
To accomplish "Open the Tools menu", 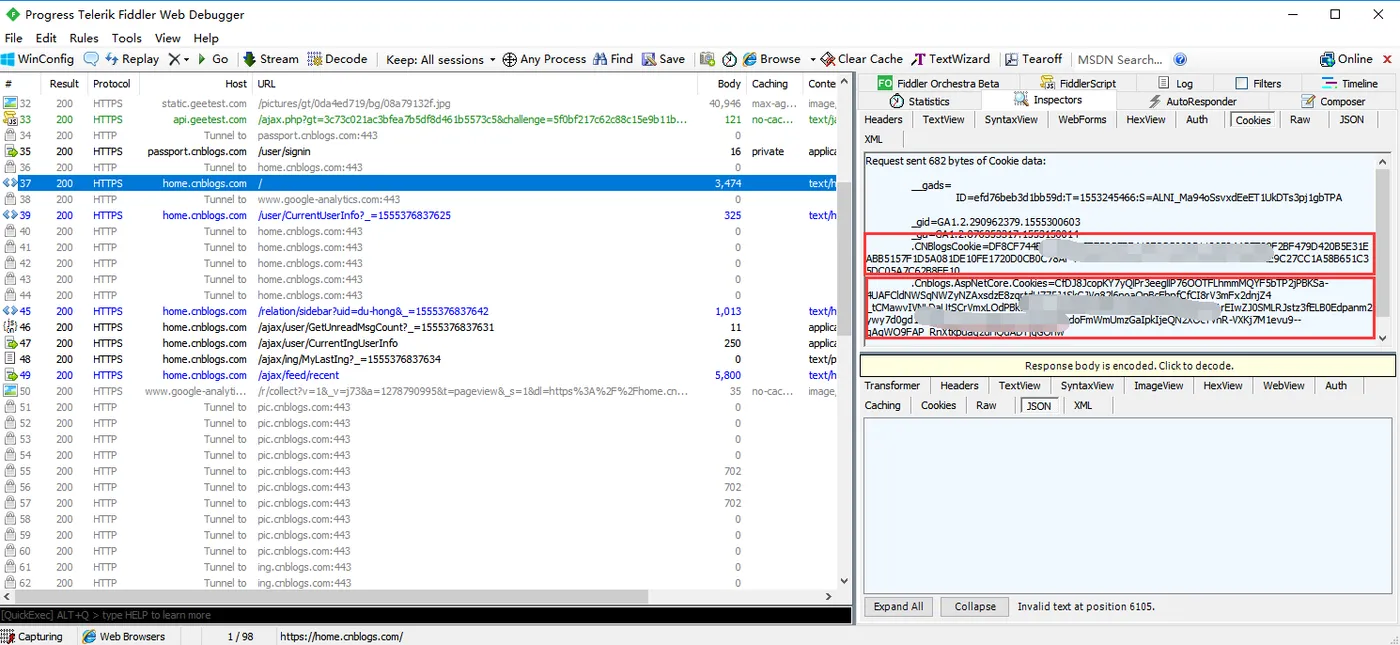I will click(x=126, y=38).
